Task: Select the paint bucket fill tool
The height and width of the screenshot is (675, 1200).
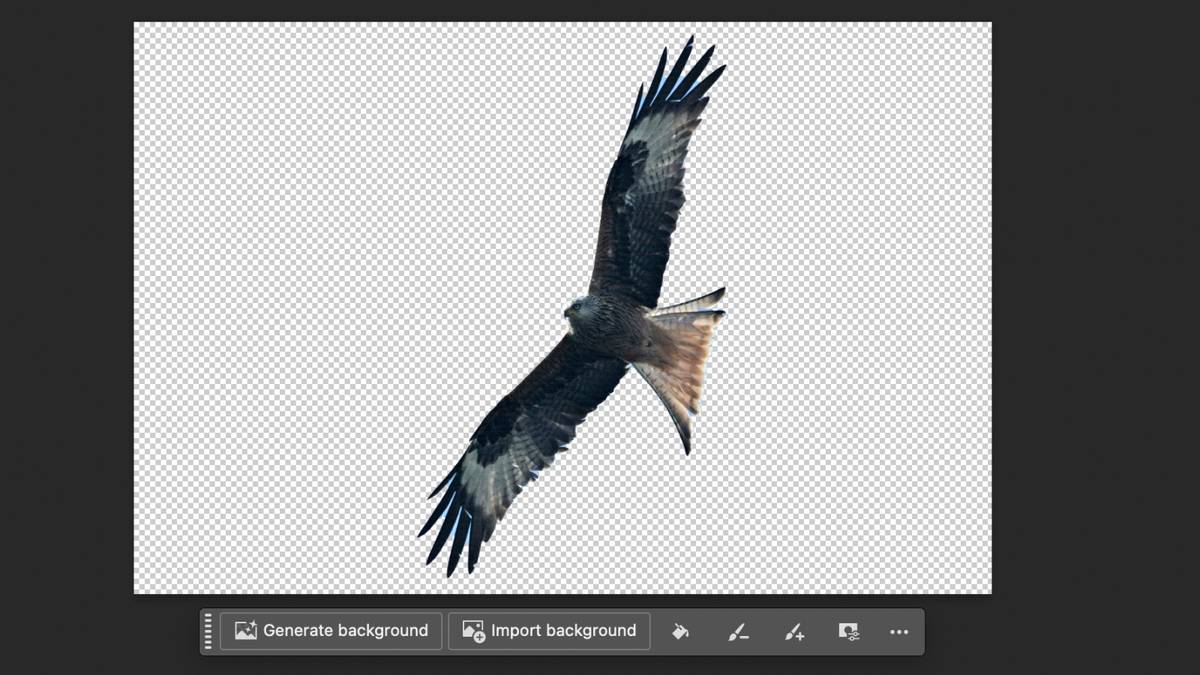Action: [x=681, y=631]
